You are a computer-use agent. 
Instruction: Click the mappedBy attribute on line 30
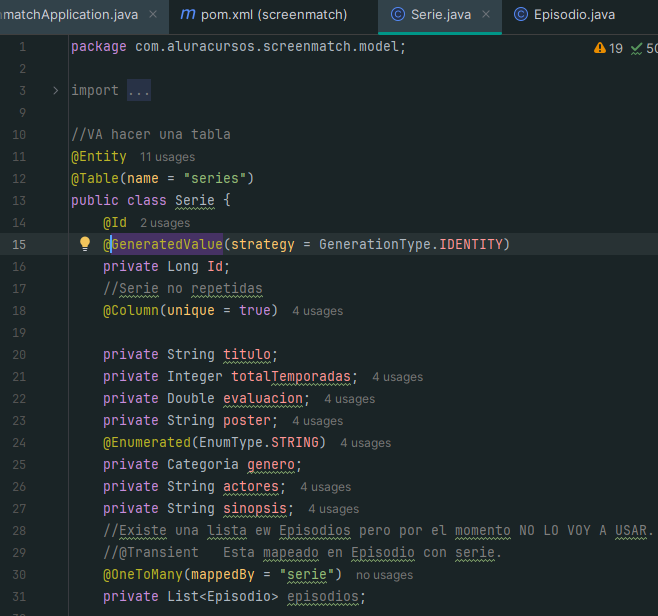tap(222, 574)
